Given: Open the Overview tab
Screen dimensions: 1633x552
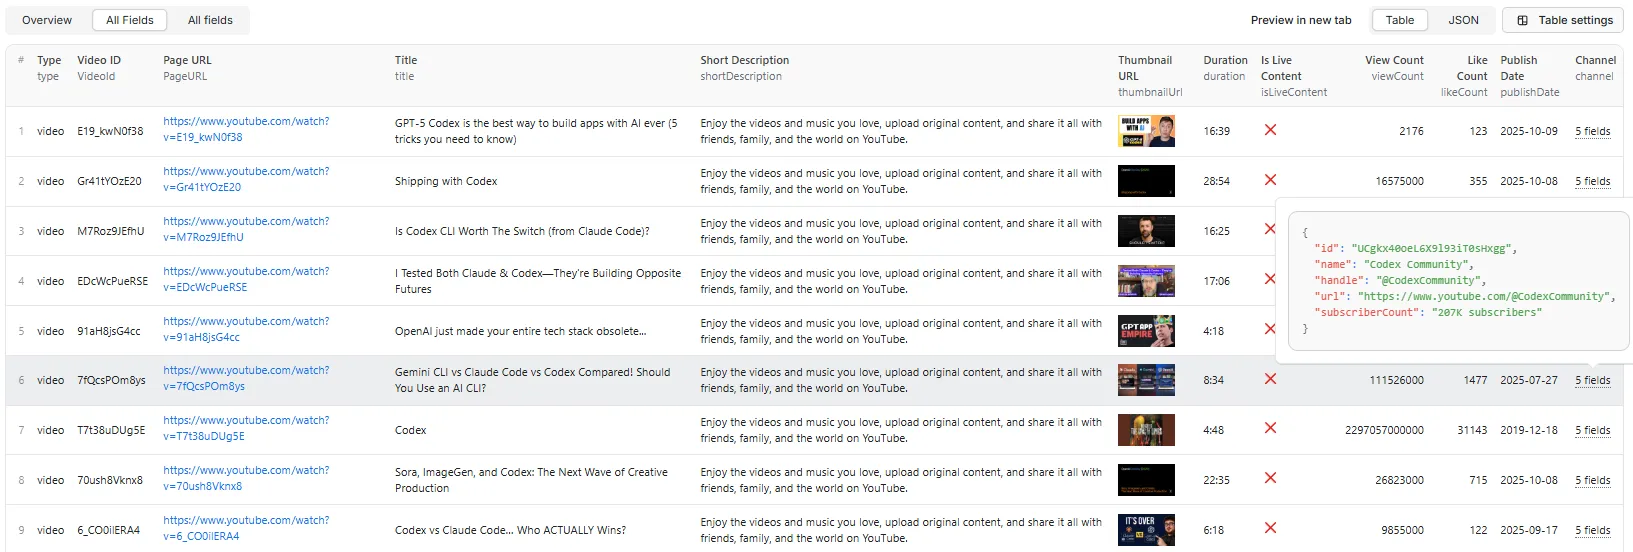Looking at the screenshot, I should [x=47, y=20].
